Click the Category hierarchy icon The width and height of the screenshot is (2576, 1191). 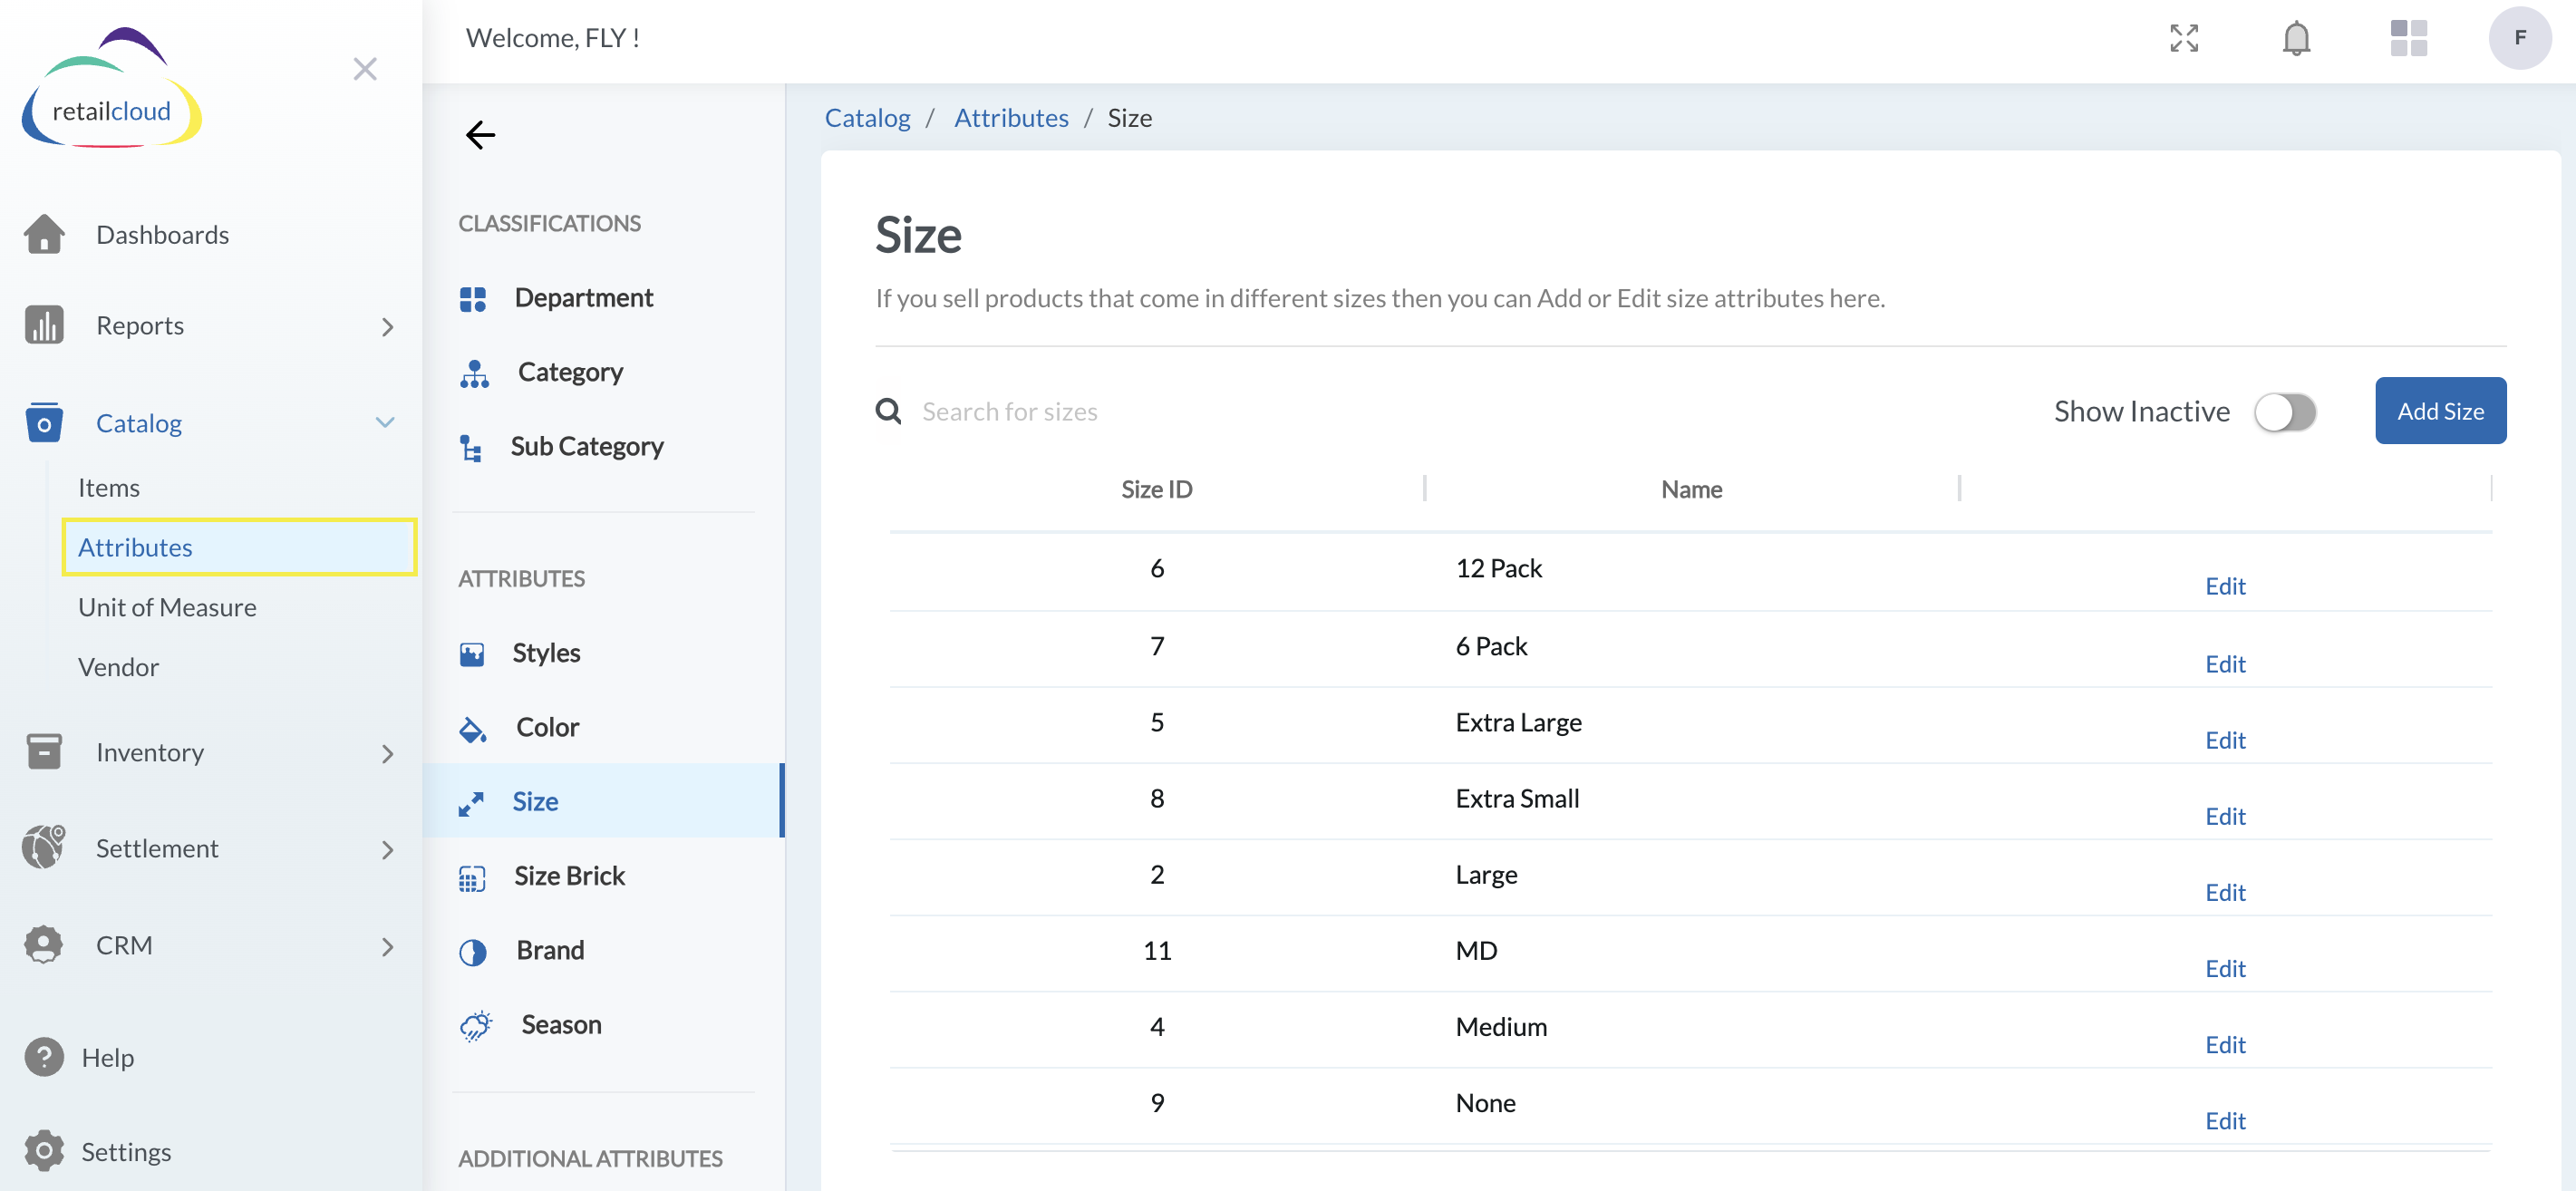coord(474,373)
